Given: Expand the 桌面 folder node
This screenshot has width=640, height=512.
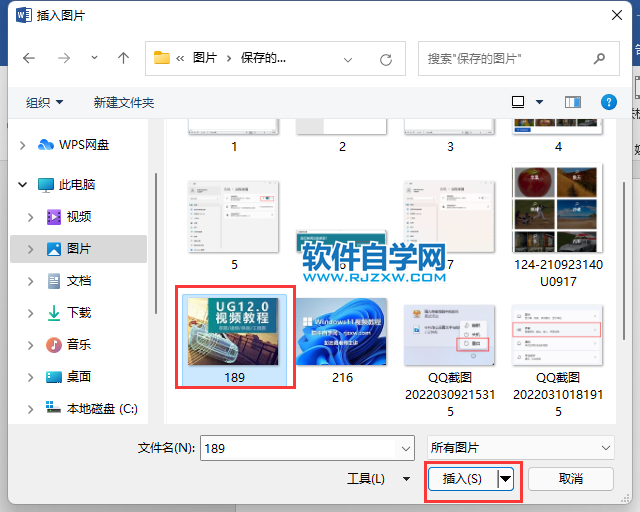Looking at the screenshot, I should [x=31, y=377].
